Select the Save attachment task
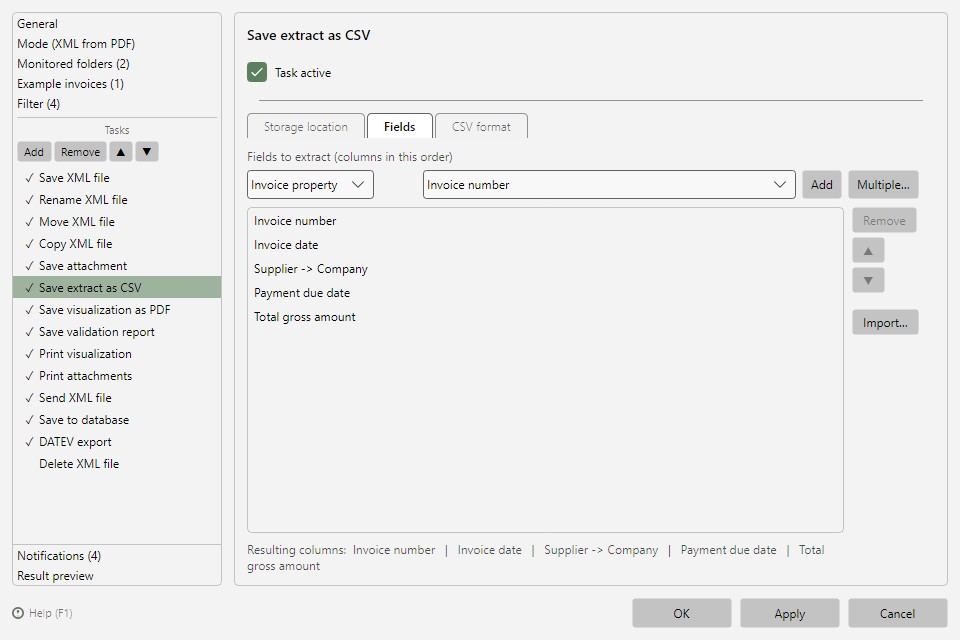The width and height of the screenshot is (960, 640). tap(117, 266)
